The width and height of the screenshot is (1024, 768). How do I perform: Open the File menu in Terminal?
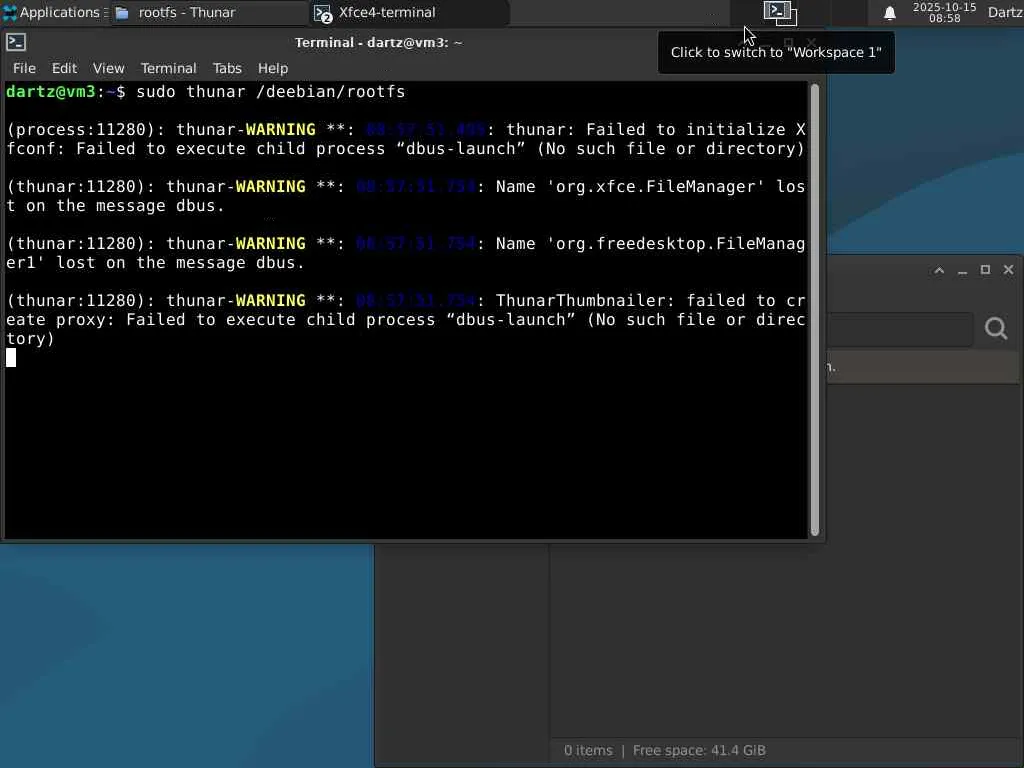[24, 68]
